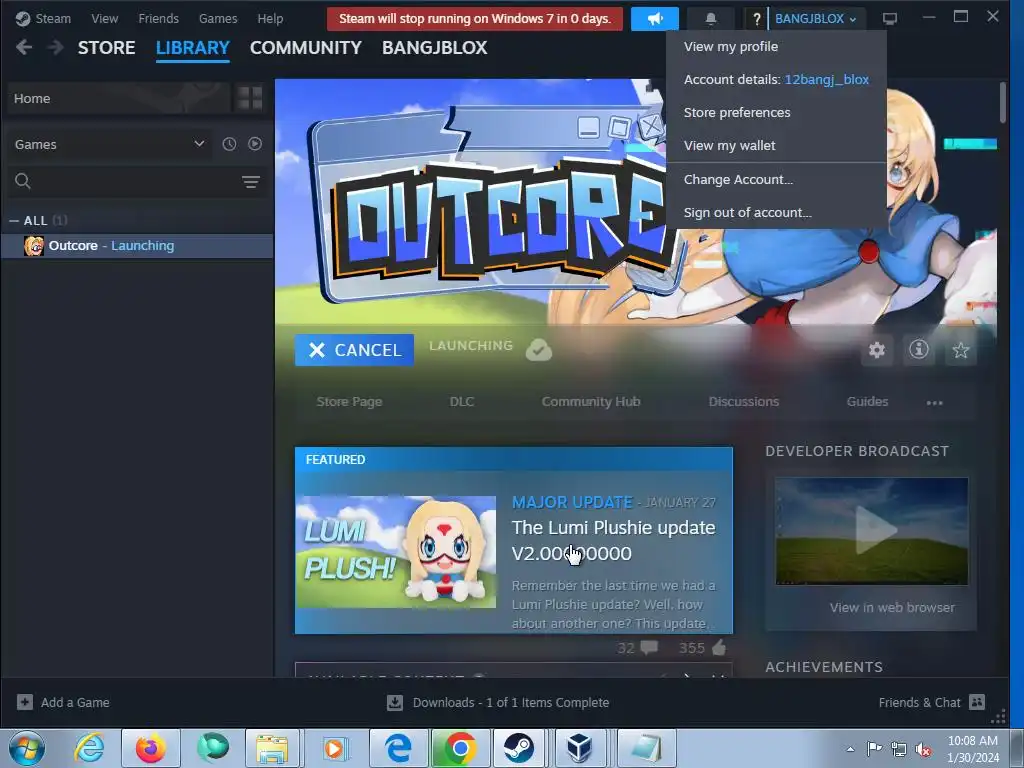This screenshot has height=768, width=1024.
Task: Open game settings gear icon
Action: pyautogui.click(x=876, y=350)
